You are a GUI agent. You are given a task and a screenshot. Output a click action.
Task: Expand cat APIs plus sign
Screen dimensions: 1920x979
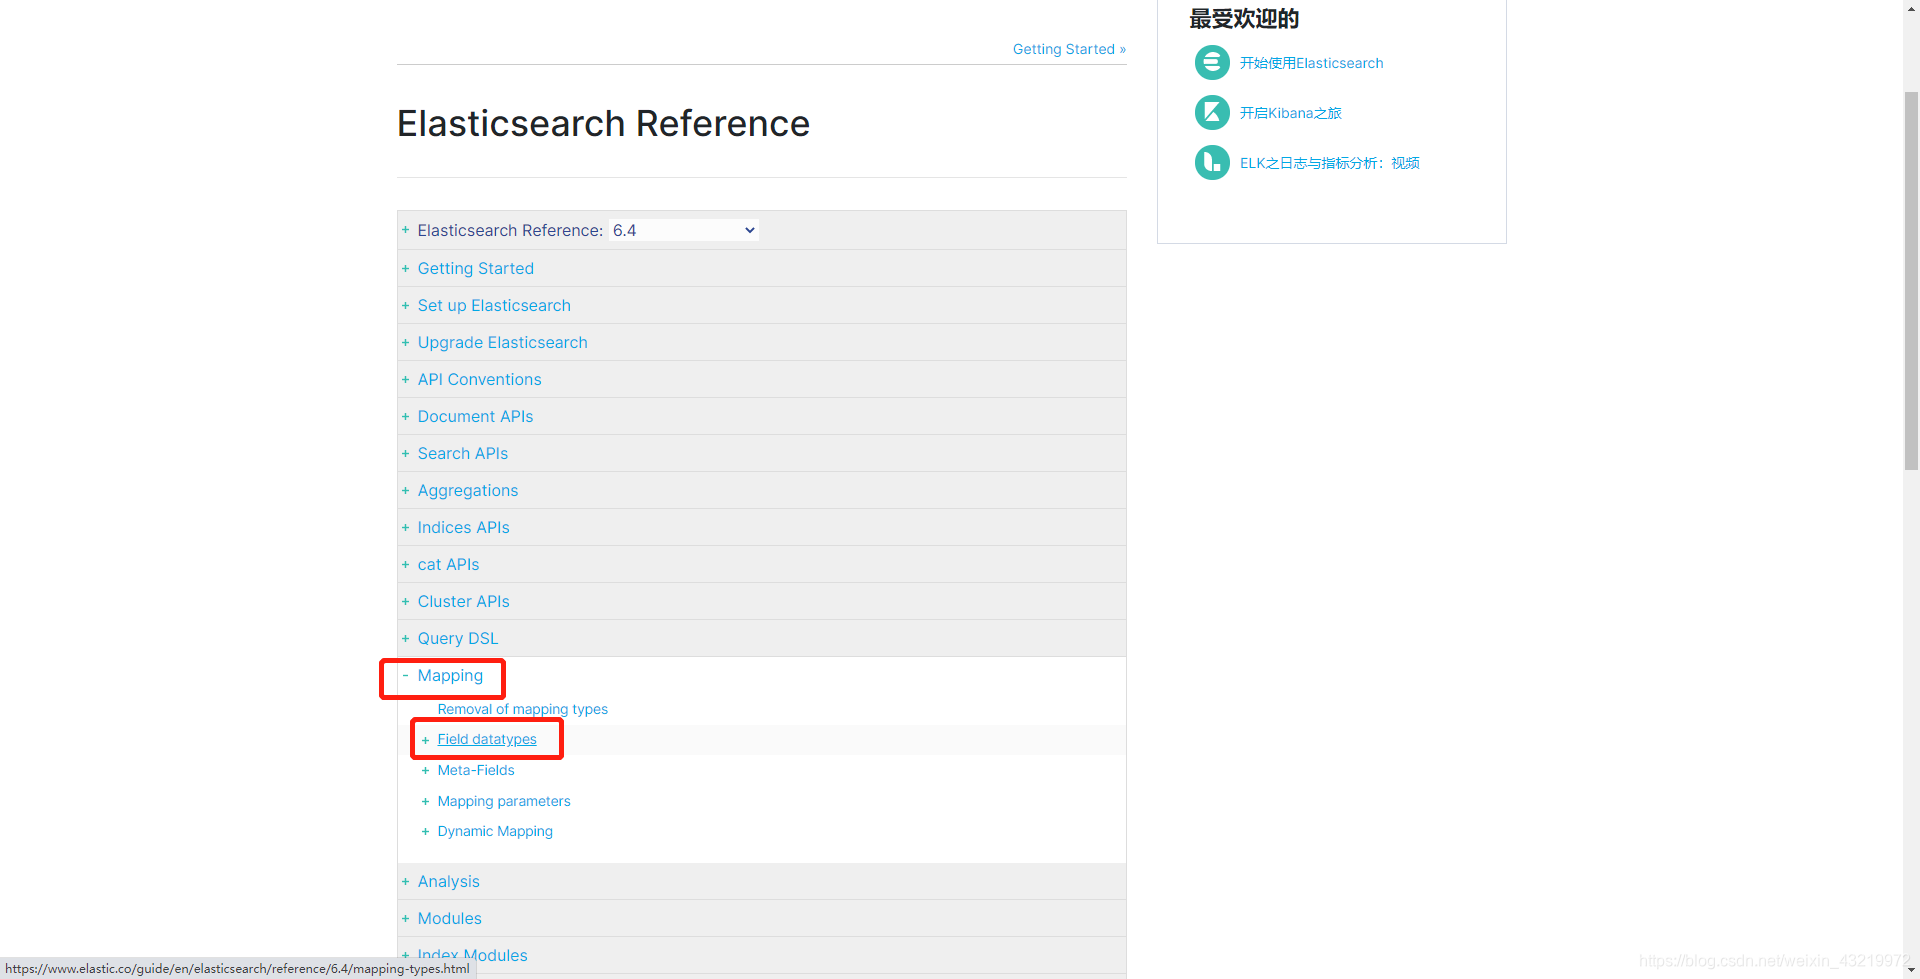(406, 564)
